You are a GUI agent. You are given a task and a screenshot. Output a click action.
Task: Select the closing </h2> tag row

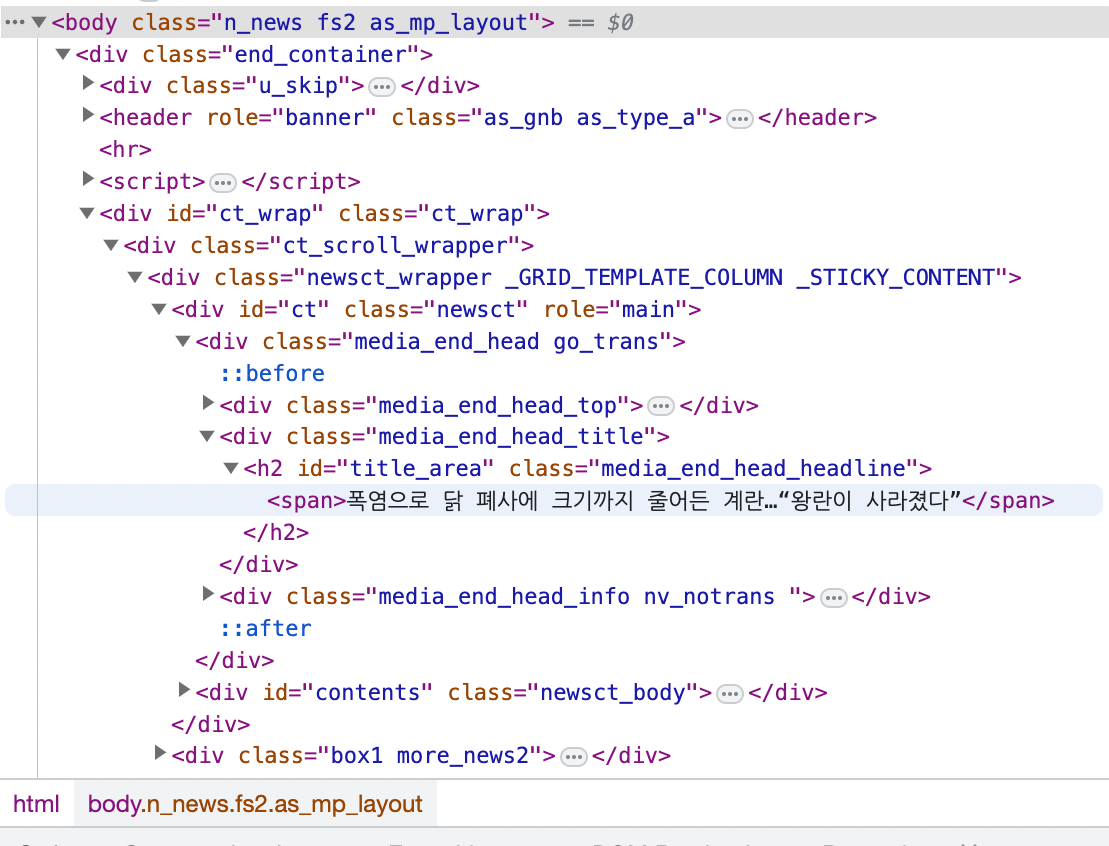click(277, 533)
